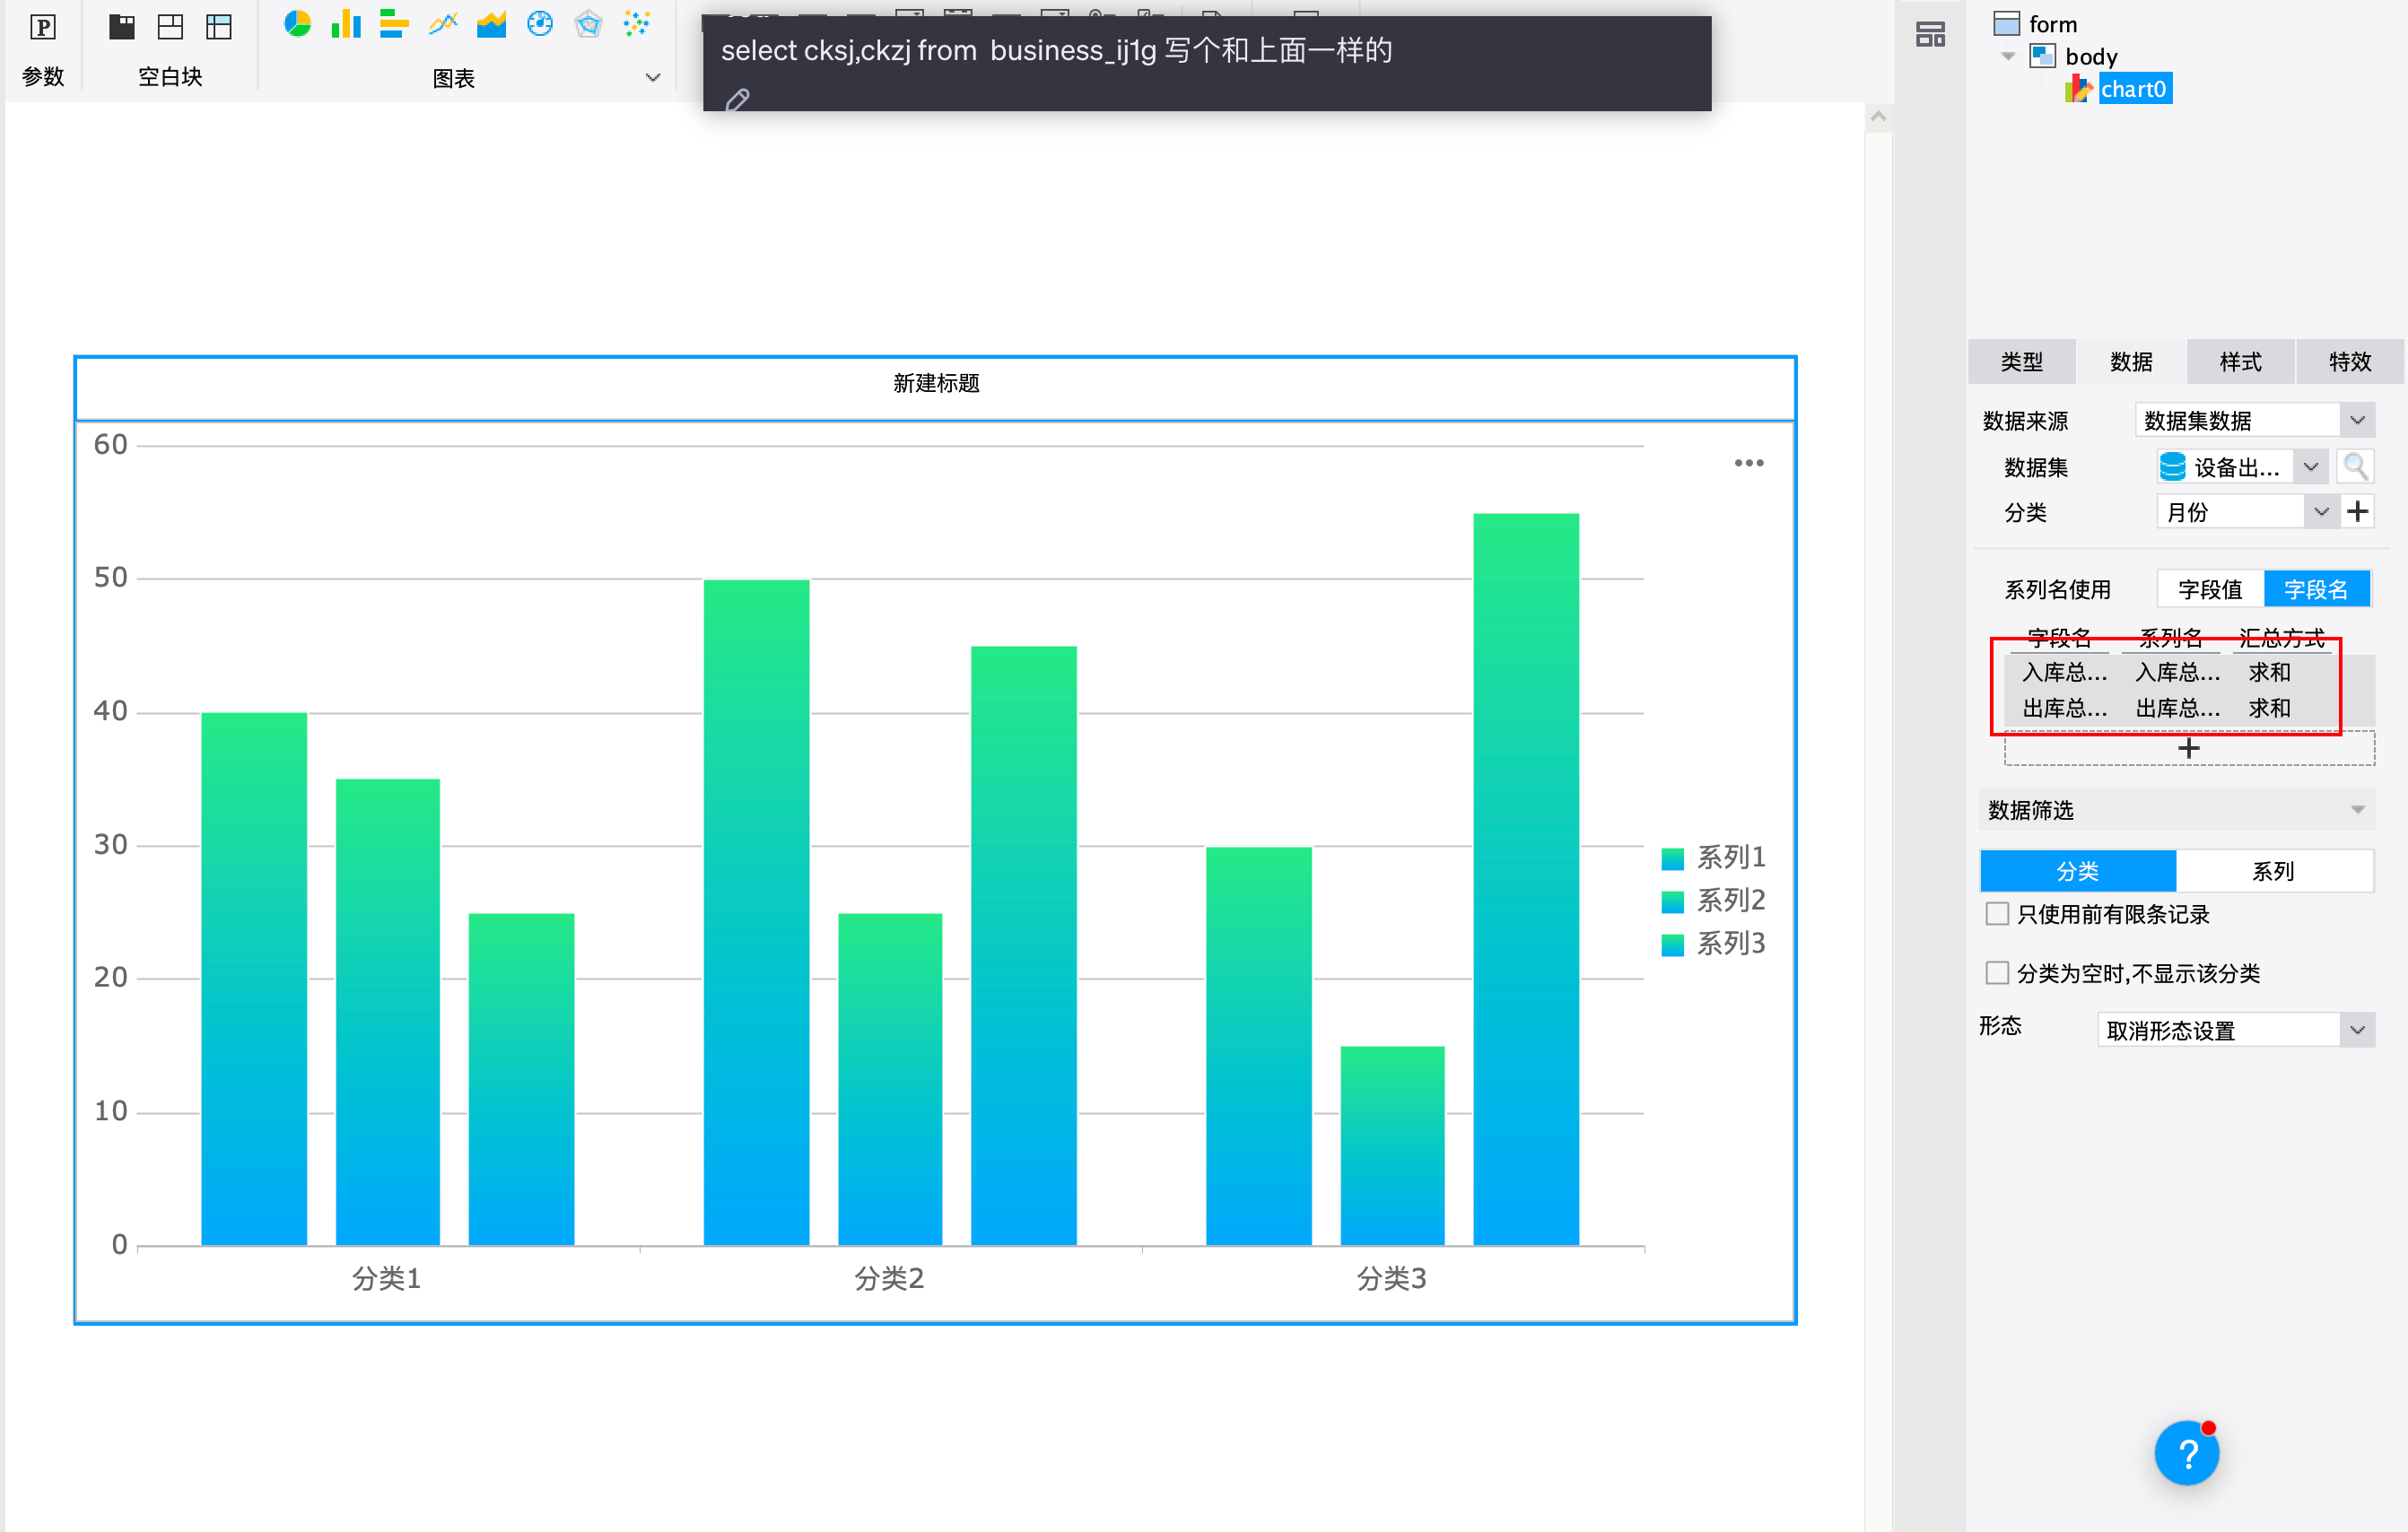The image size is (2408, 1532).
Task: Click the dataset preview magnifier icon
Action: point(2355,467)
